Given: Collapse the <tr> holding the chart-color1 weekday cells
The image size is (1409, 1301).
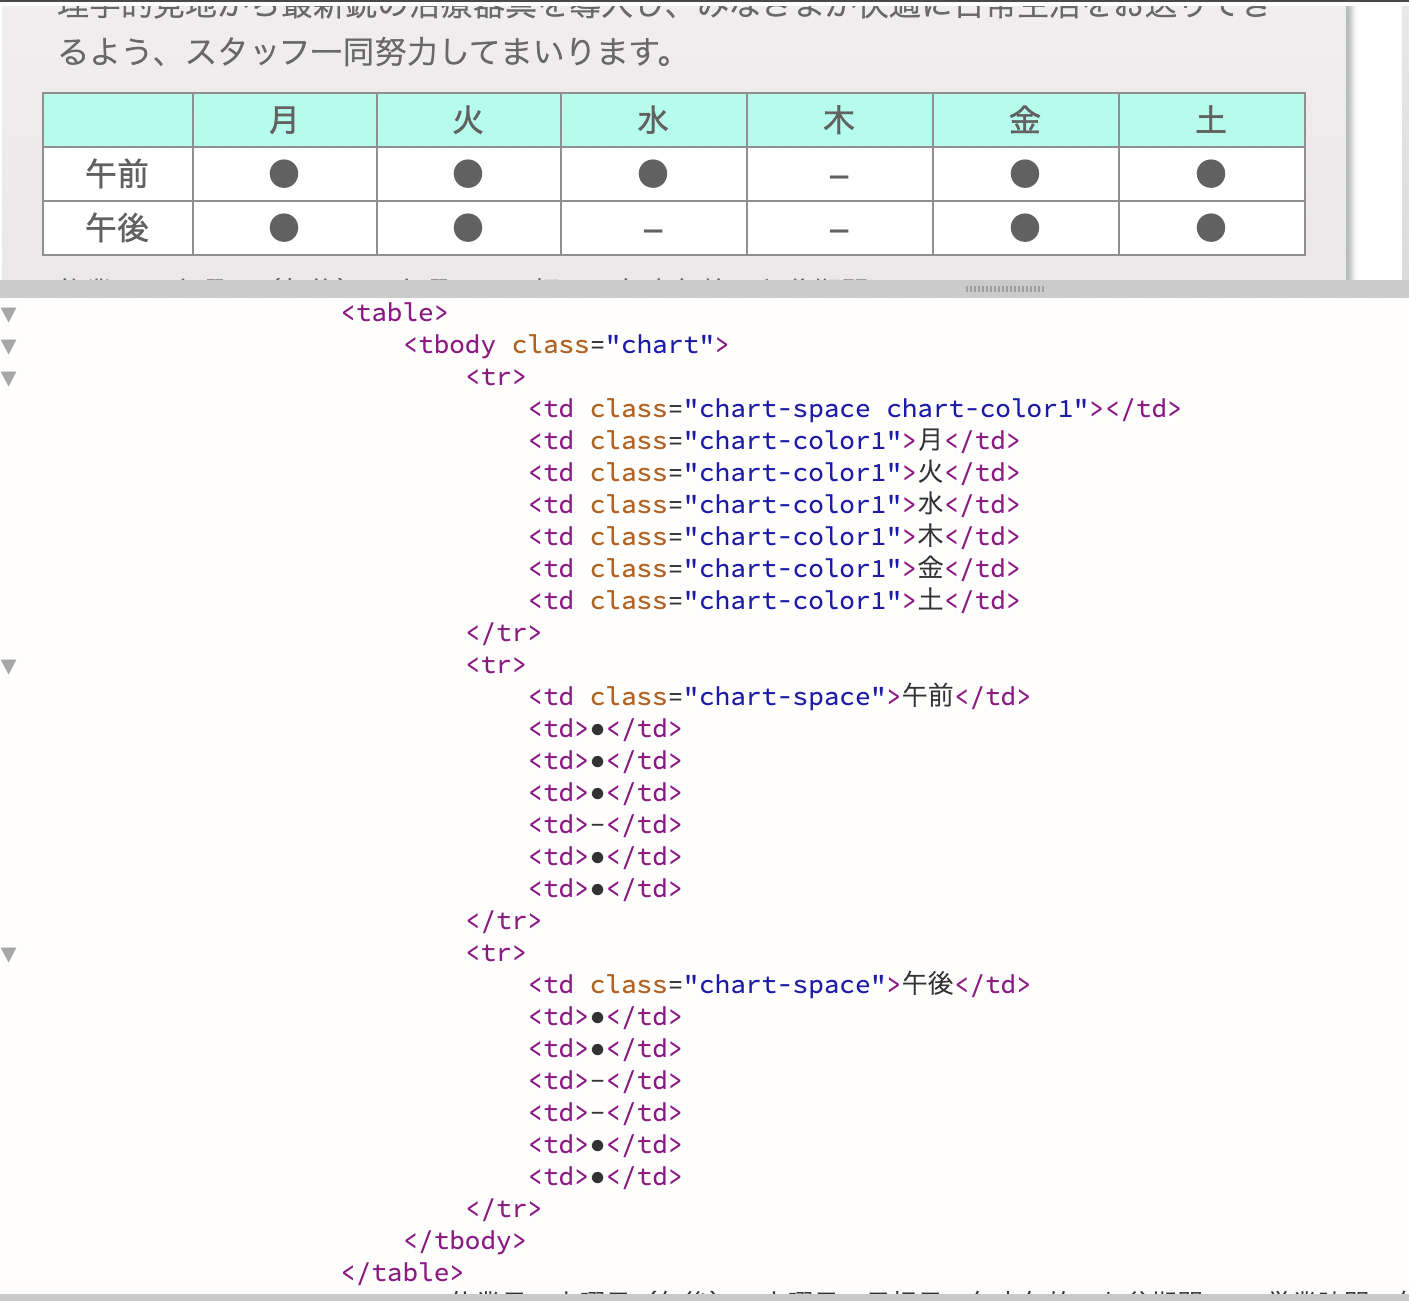Looking at the screenshot, I should coord(9,378).
